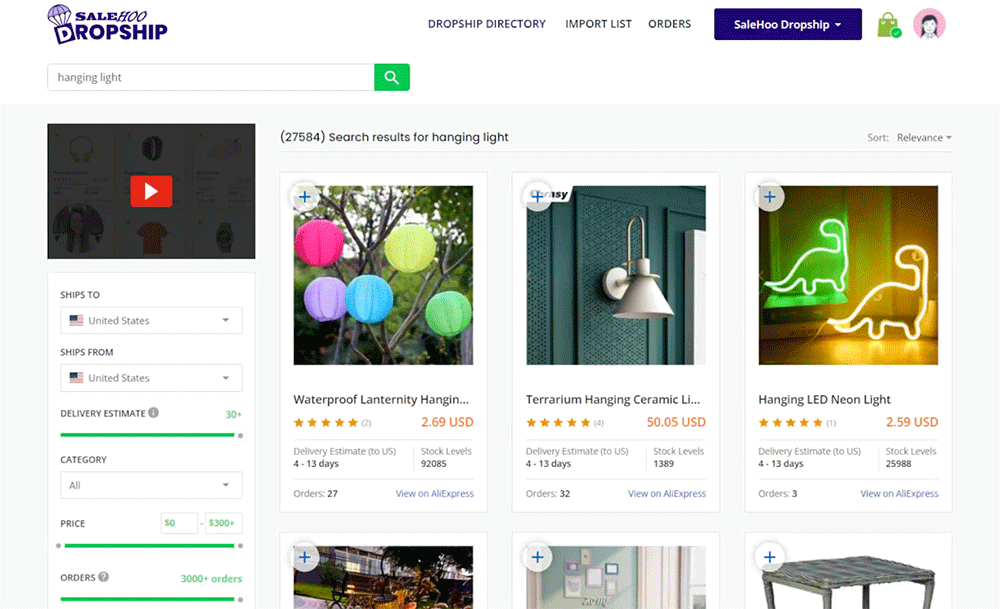Viewport: 1000px width, 609px height.
Task: Click the minimum price input field
Action: pos(179,523)
